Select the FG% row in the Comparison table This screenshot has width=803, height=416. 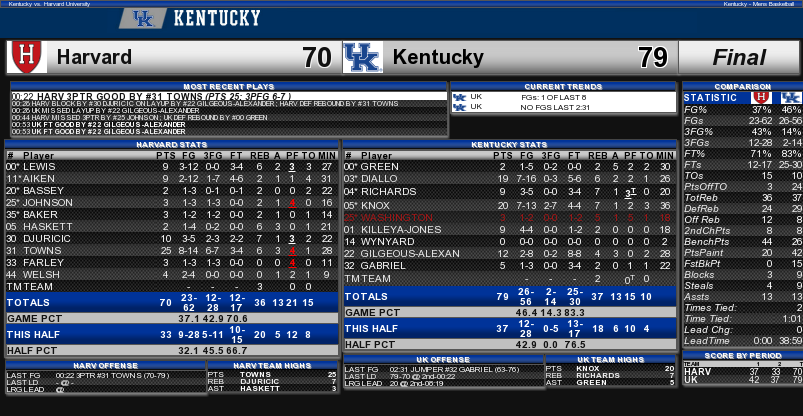coord(742,109)
